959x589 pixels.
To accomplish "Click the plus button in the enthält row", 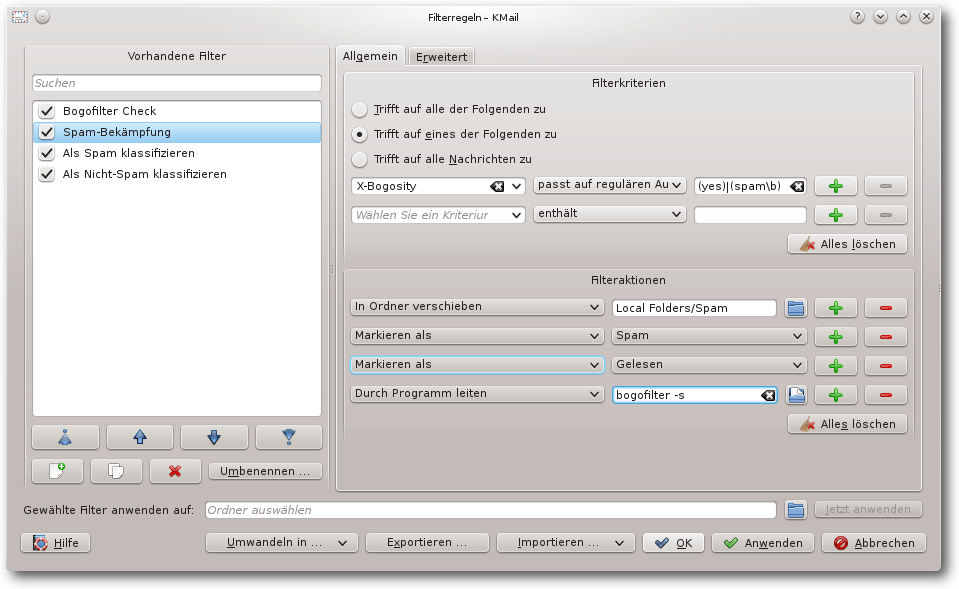I will point(836,215).
